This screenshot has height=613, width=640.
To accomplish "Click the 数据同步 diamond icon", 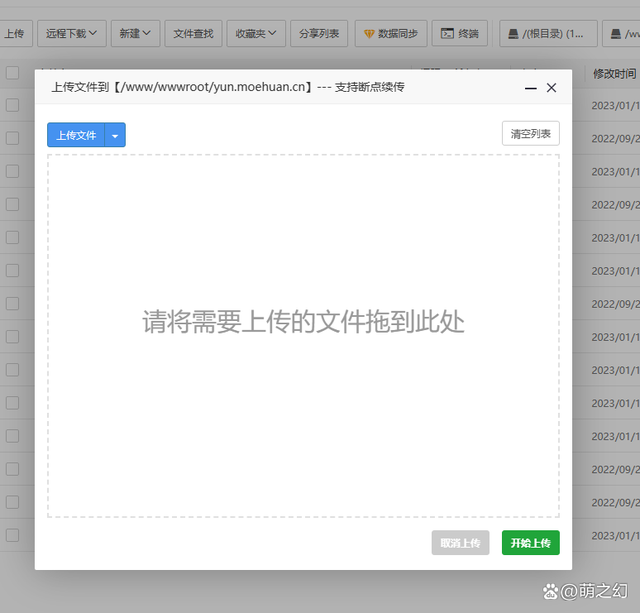I will [369, 34].
